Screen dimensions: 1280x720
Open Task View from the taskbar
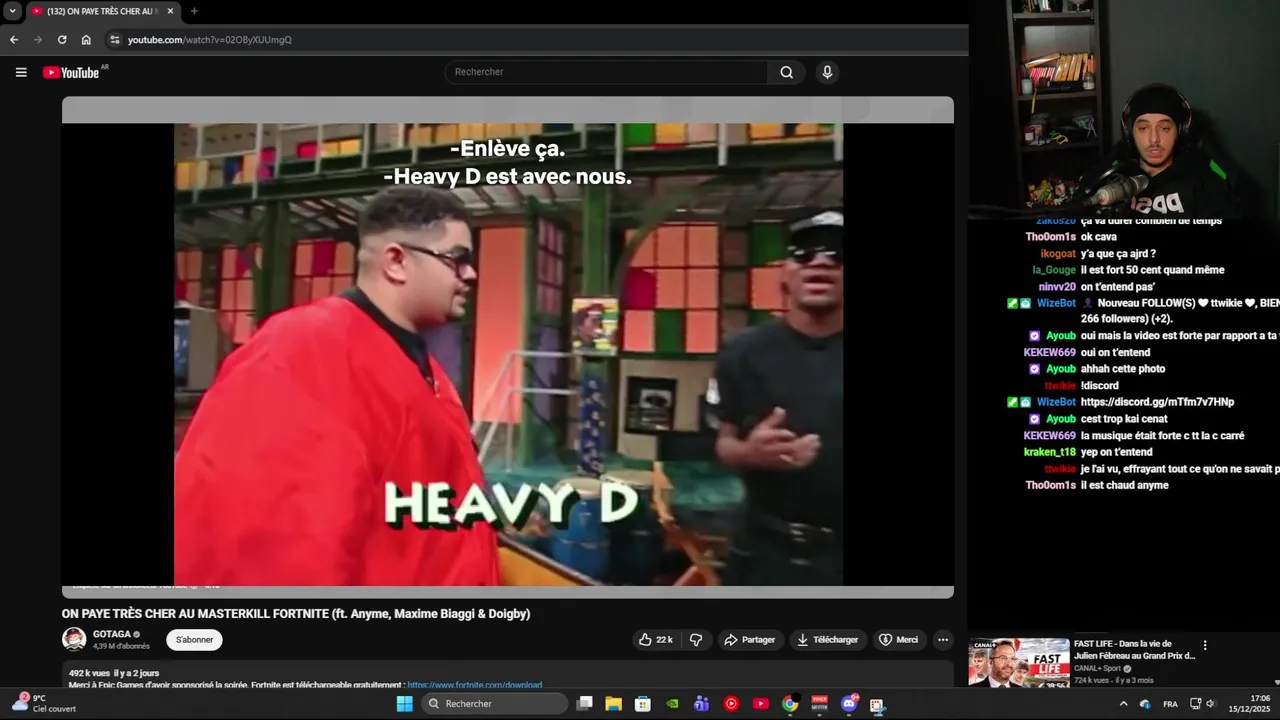pos(585,704)
